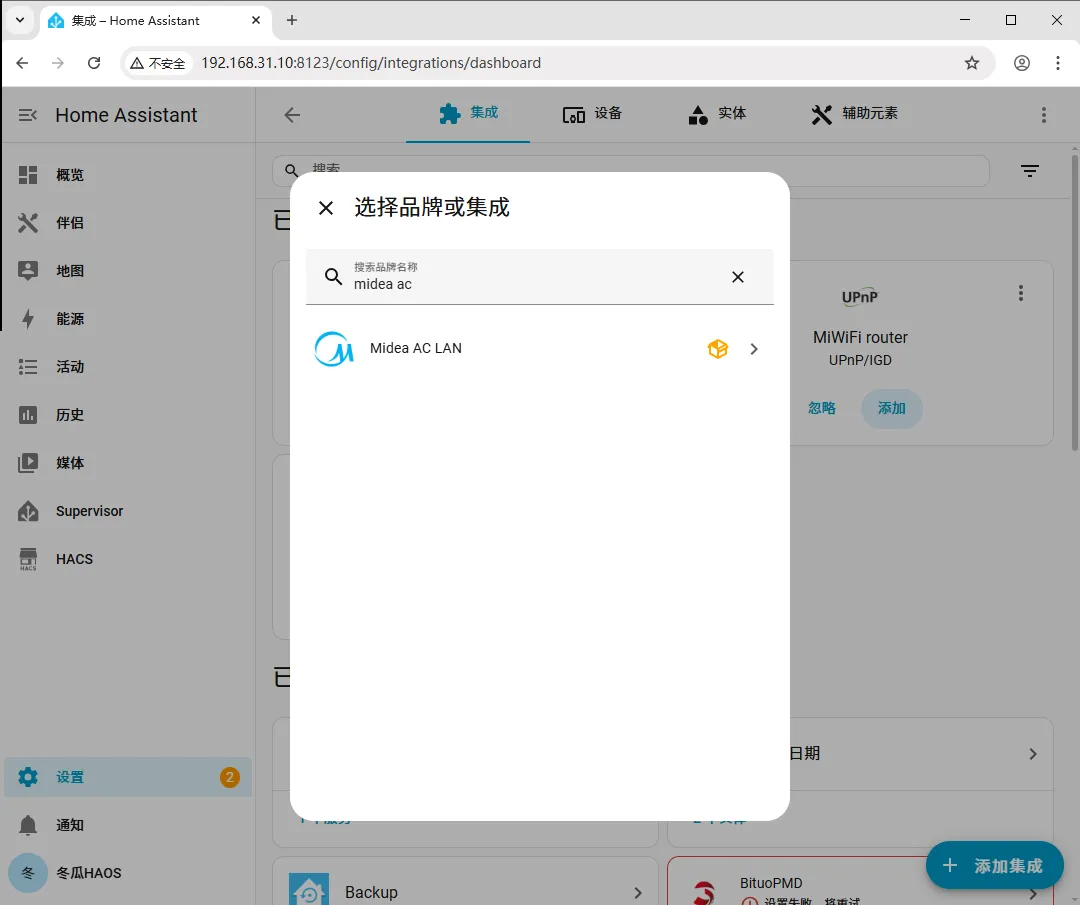Open the 冬瓜HAOS user profile
1080x905 pixels.
(x=127, y=873)
